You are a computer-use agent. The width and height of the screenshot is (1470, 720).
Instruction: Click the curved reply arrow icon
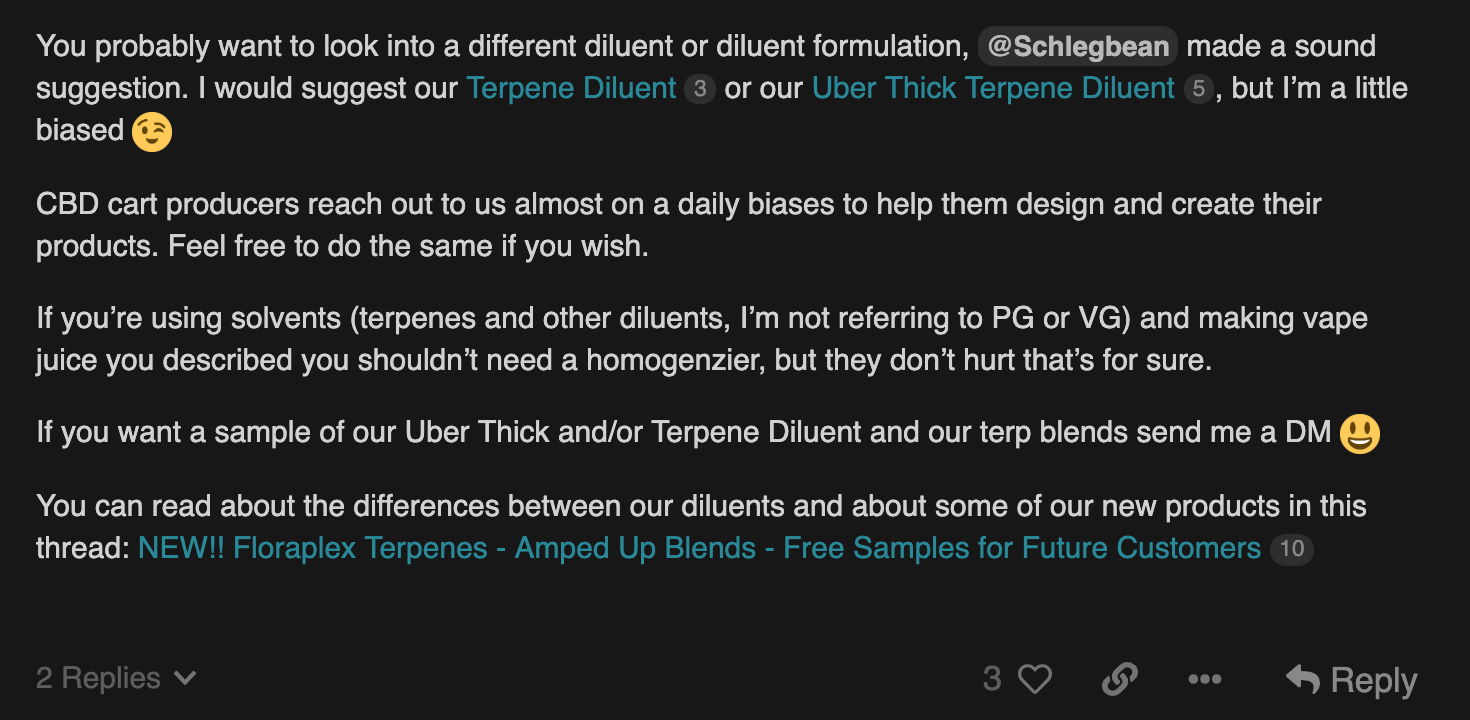click(x=1303, y=679)
